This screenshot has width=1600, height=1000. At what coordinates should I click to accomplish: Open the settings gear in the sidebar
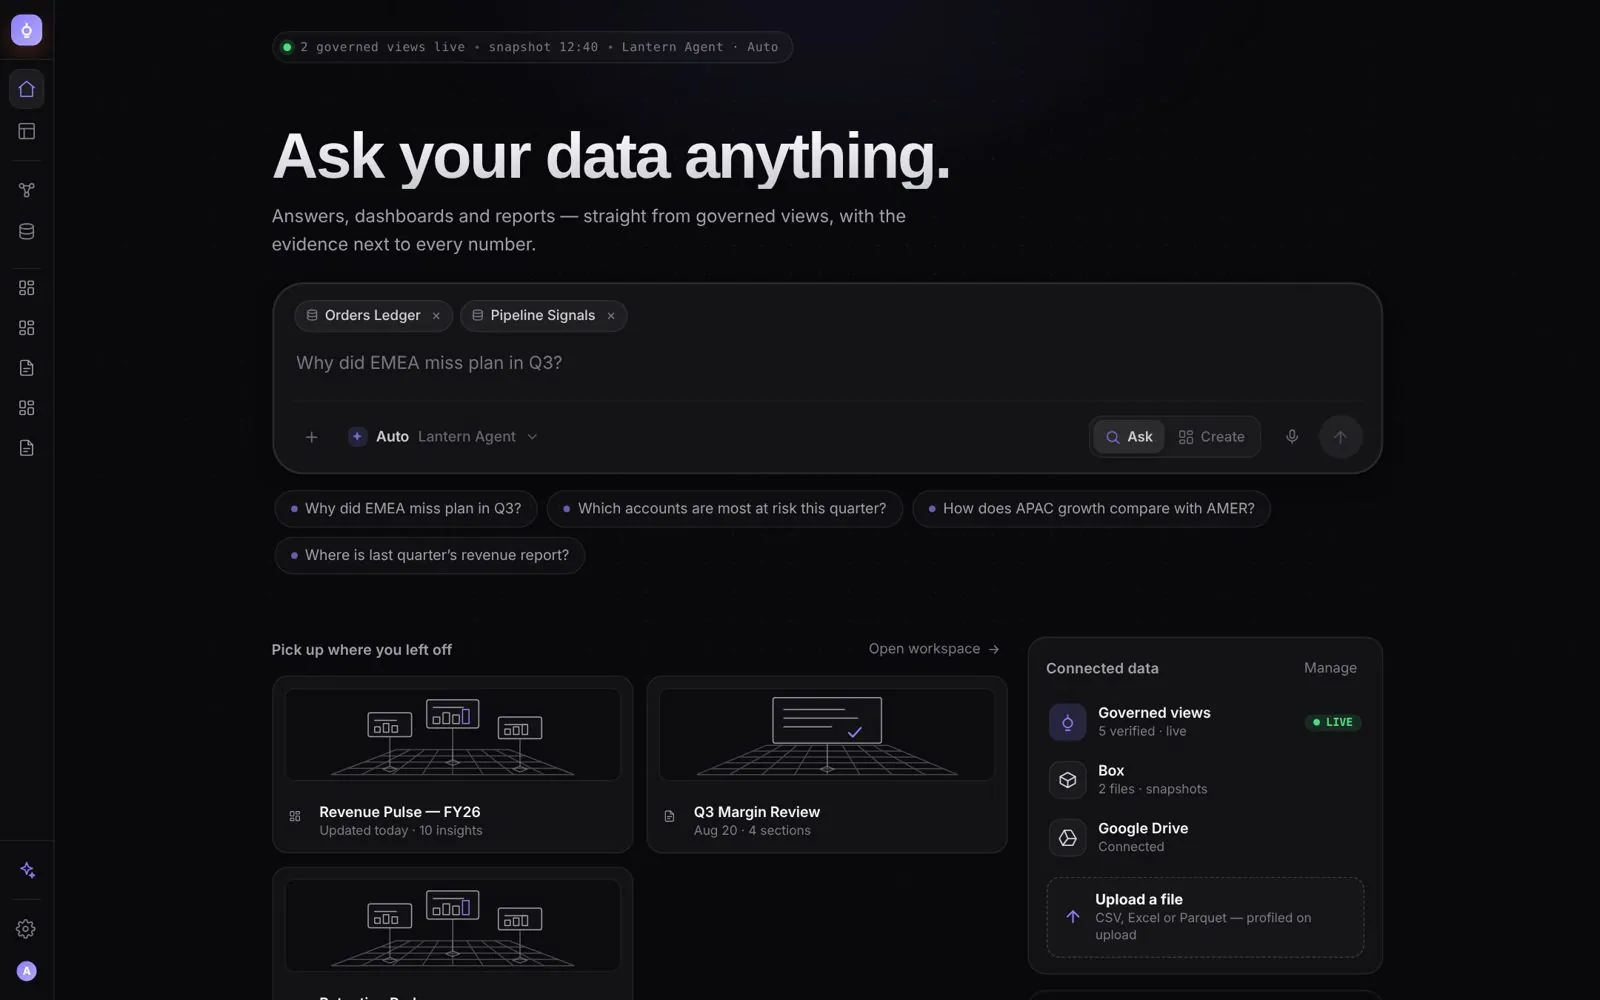point(27,929)
